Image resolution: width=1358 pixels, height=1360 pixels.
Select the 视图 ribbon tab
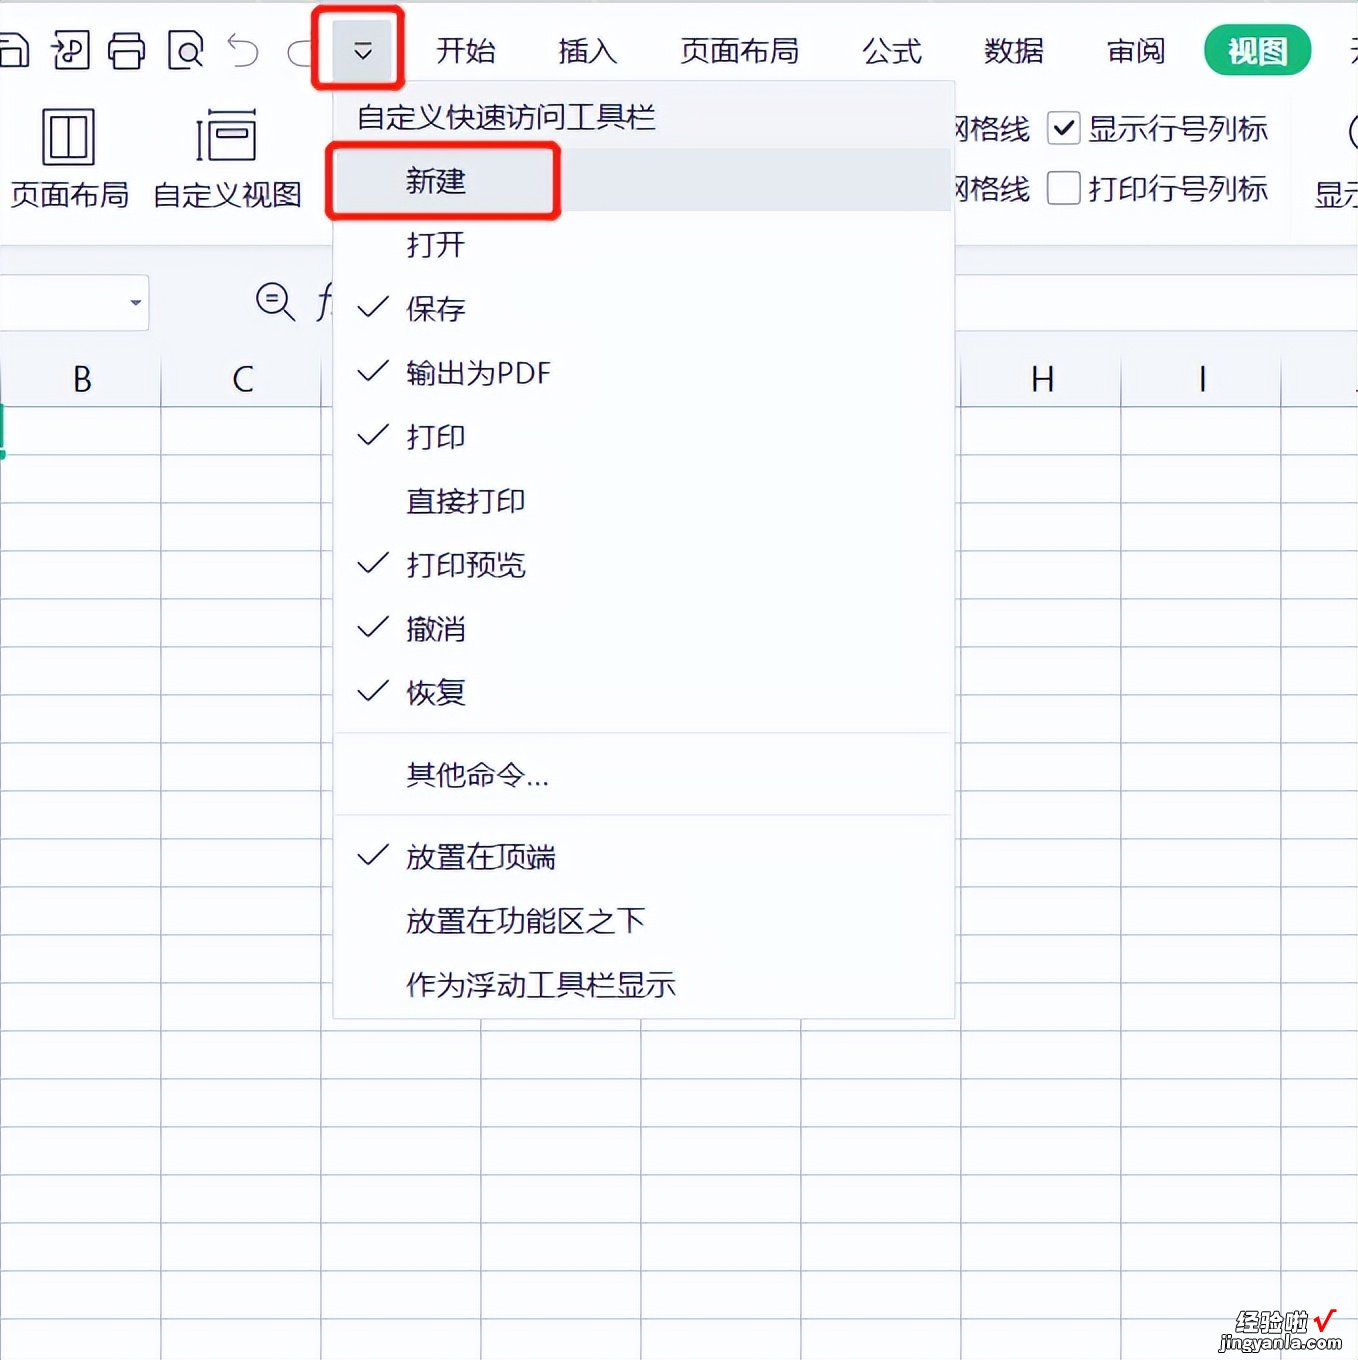click(1257, 50)
